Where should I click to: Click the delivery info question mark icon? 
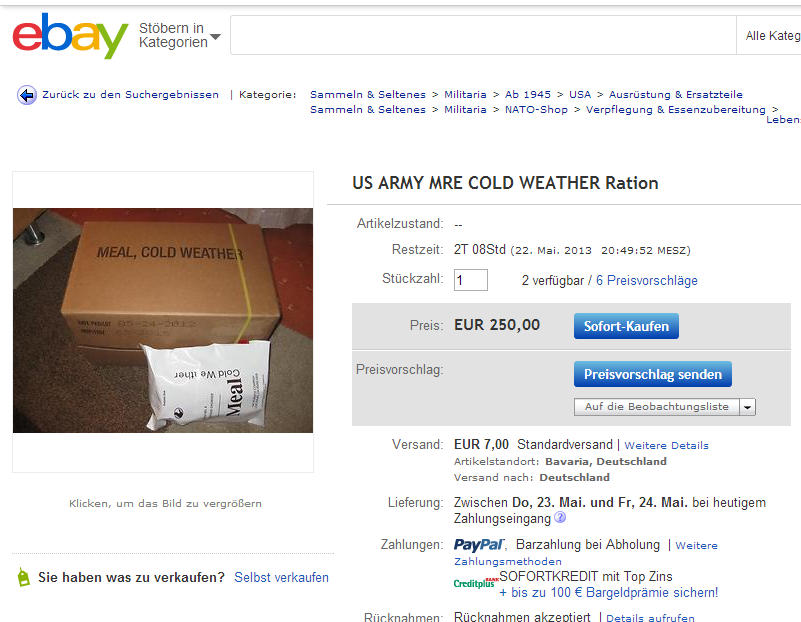(560, 517)
